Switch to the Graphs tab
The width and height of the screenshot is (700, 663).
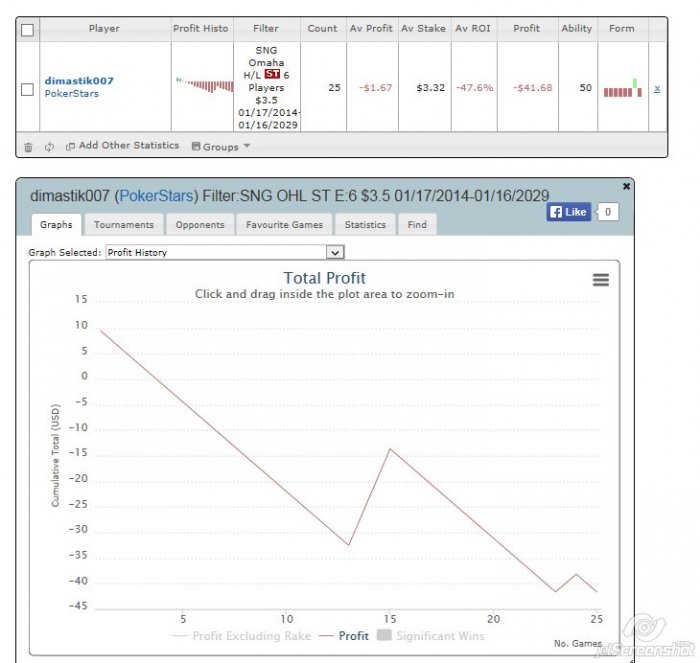click(x=56, y=225)
